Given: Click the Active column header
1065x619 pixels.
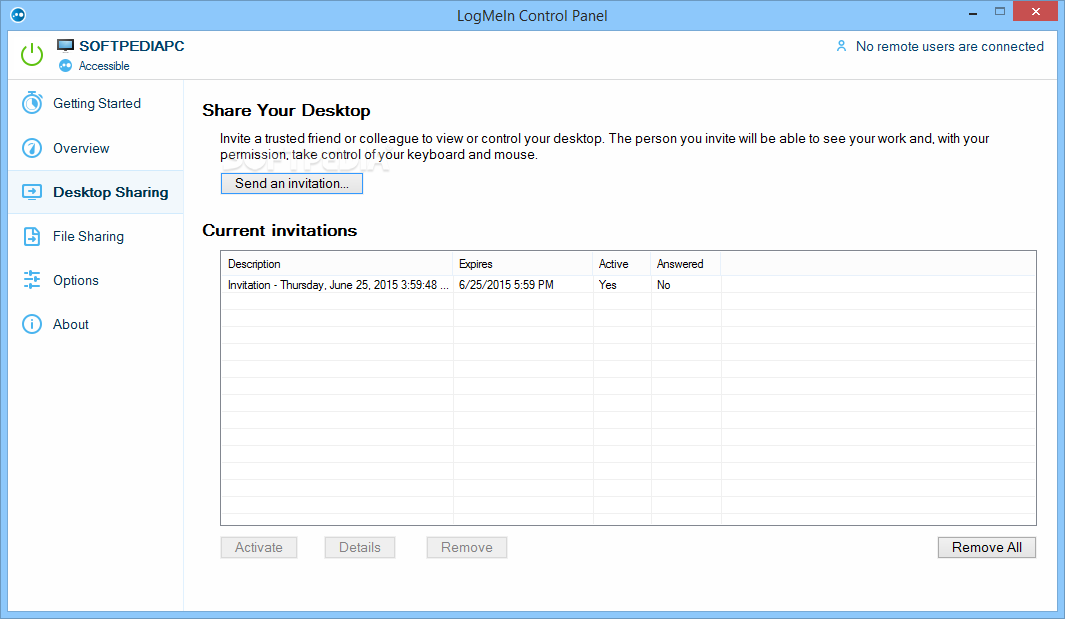Looking at the screenshot, I should tap(622, 264).
